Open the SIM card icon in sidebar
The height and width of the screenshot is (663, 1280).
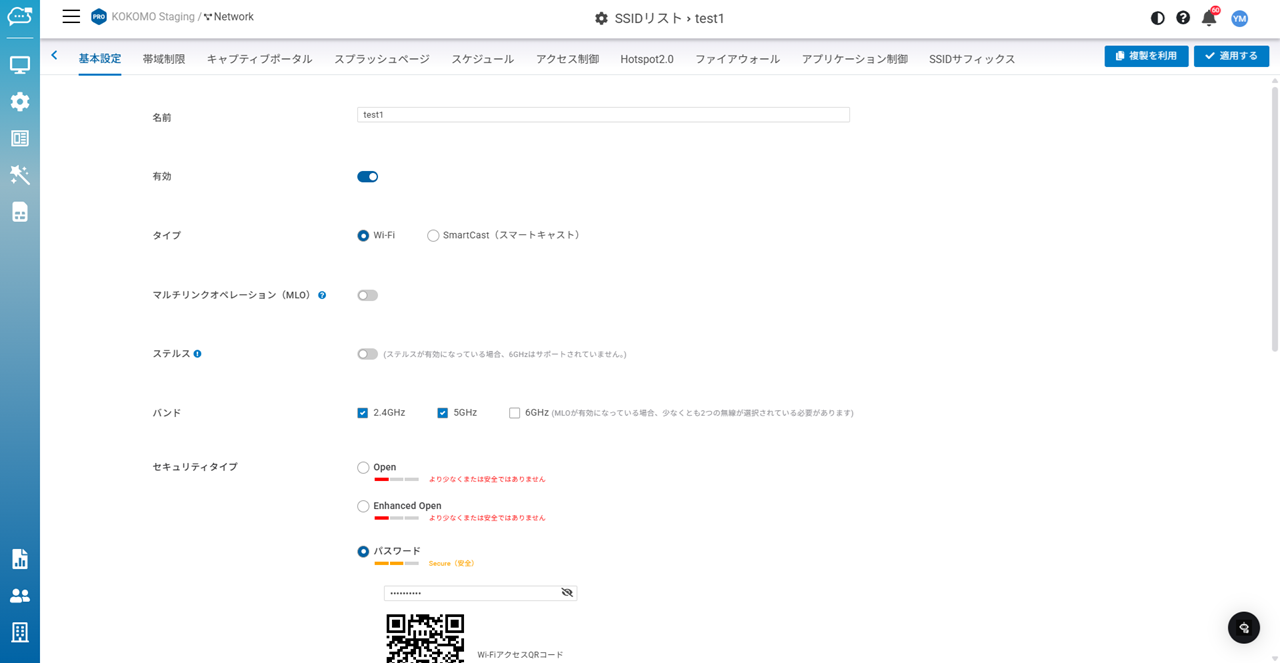20,212
